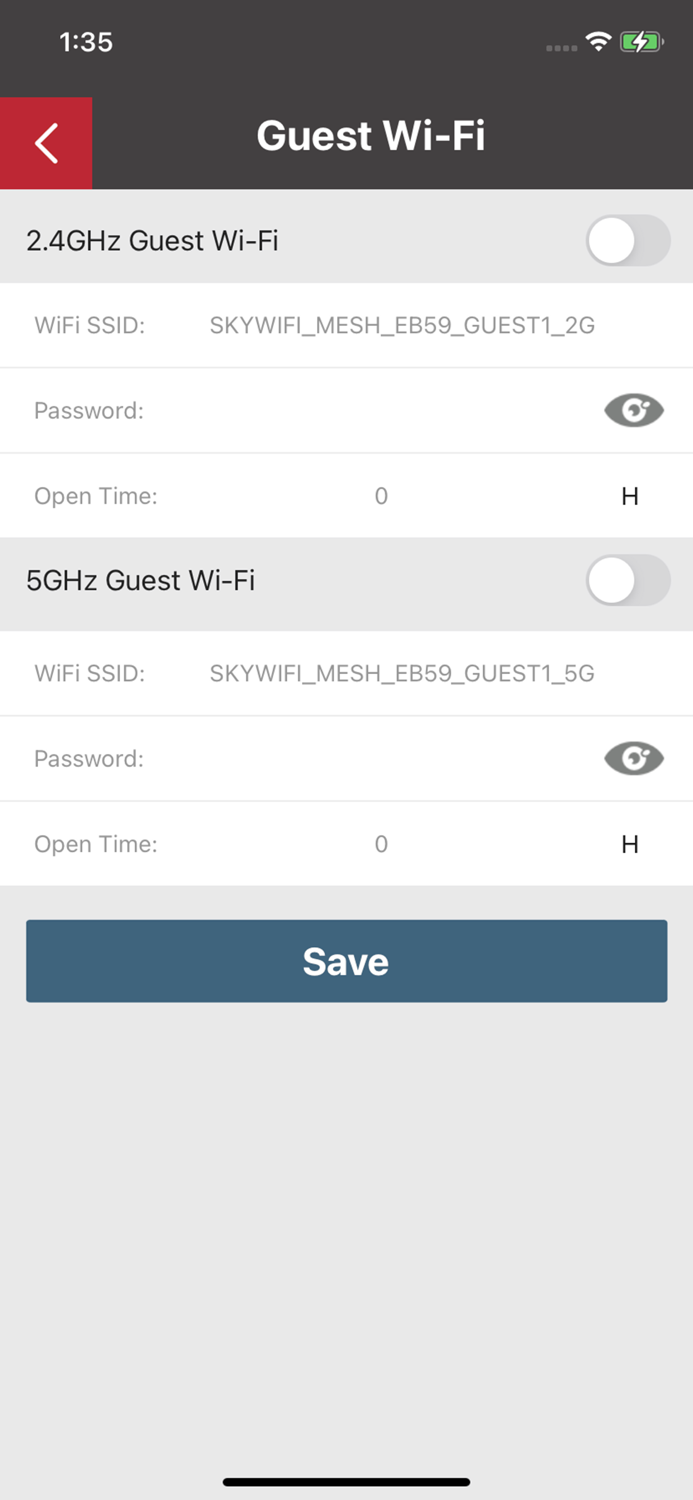Enable the 5GHz Guest Wi-Fi switch
The image size is (693, 1500).
tap(628, 580)
